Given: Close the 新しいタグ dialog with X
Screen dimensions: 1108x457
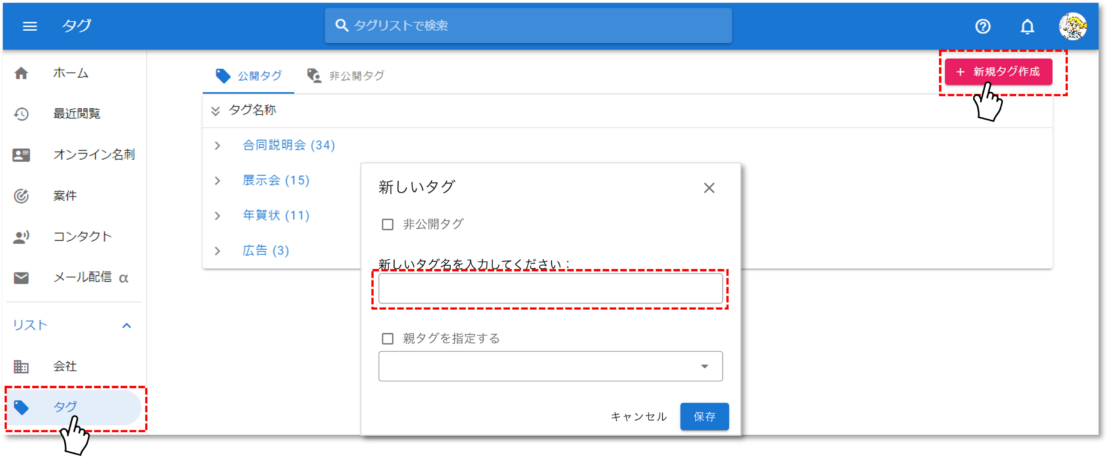Looking at the screenshot, I should pyautogui.click(x=709, y=188).
